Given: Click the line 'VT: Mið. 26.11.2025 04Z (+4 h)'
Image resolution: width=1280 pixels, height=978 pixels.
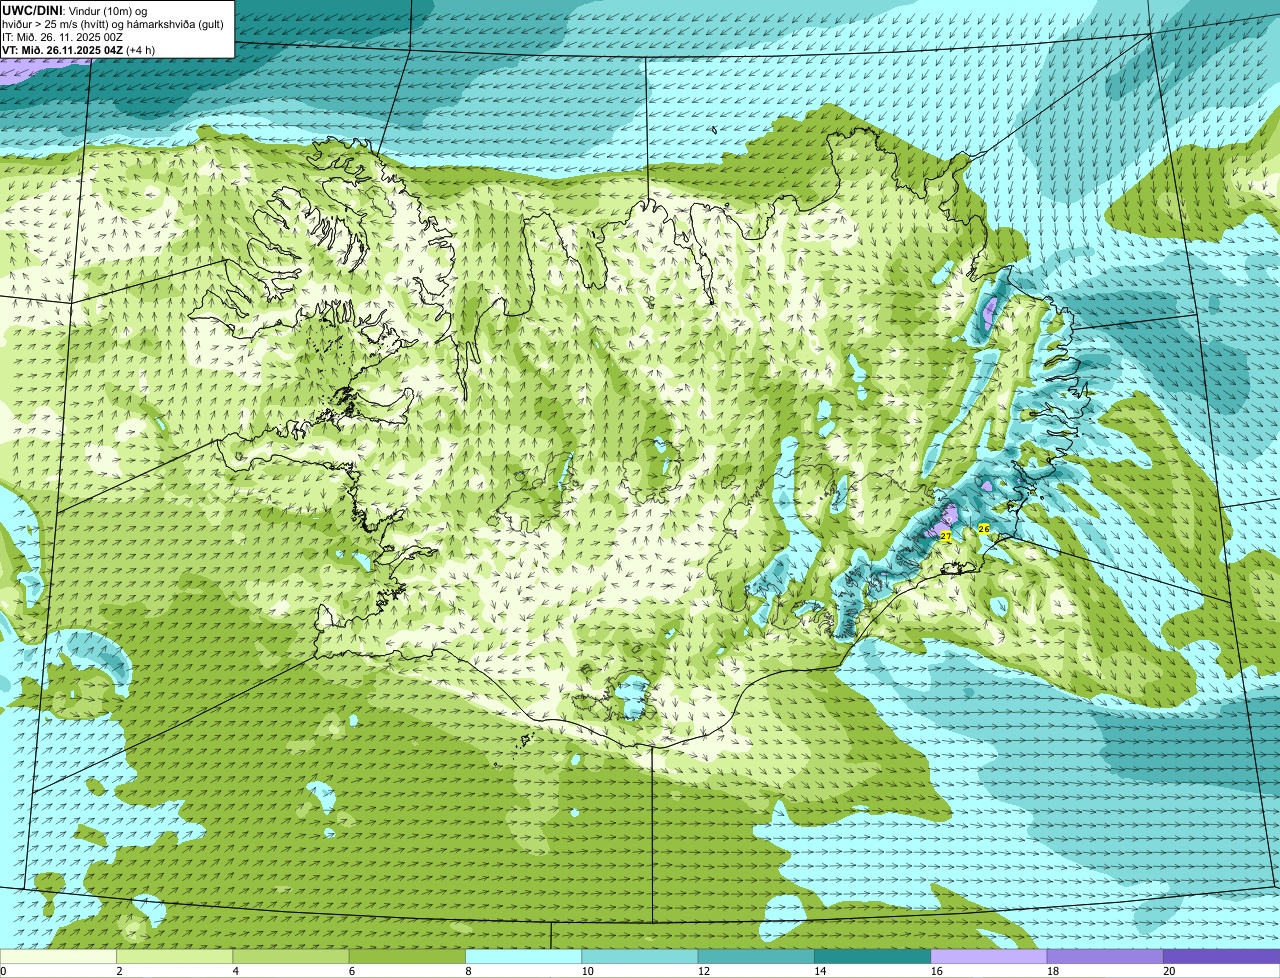Looking at the screenshot, I should [79, 50].
